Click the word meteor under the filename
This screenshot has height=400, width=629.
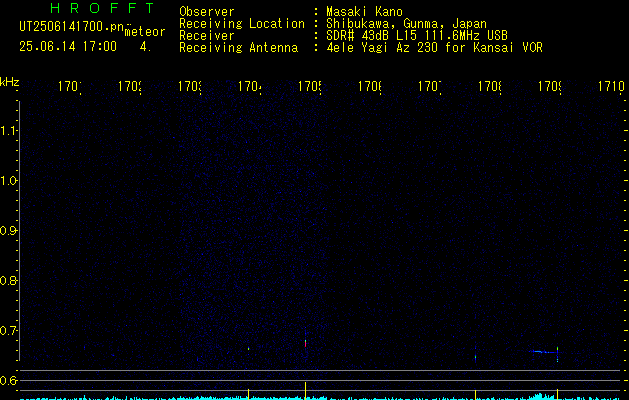tap(145, 32)
